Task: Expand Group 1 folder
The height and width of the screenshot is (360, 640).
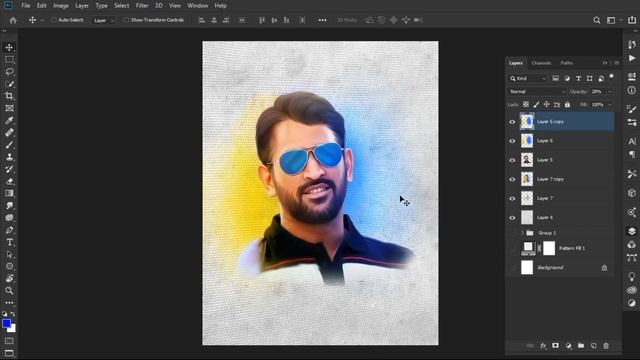Action: (x=522, y=233)
